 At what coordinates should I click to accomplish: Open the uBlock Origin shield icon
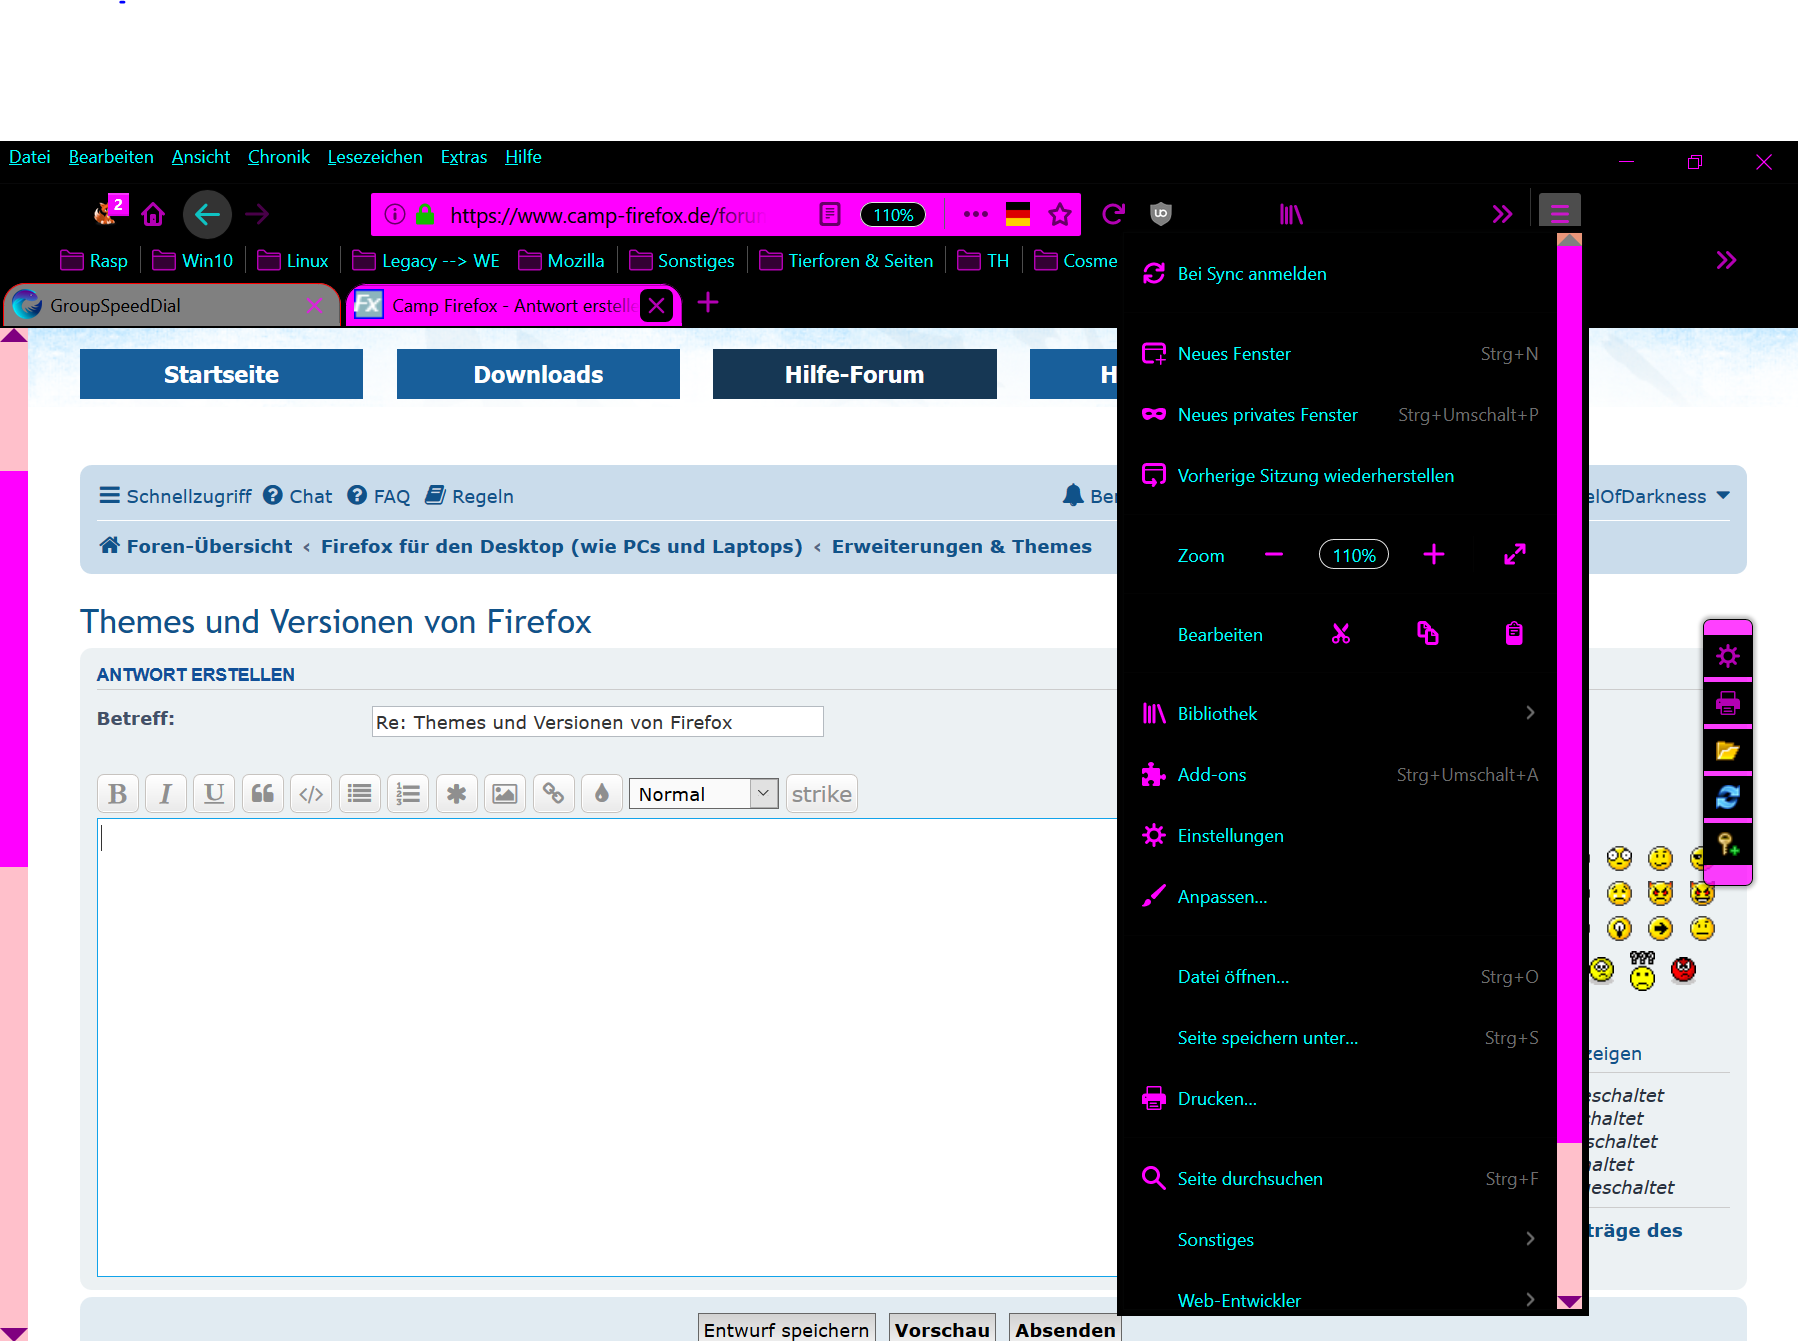1160,214
